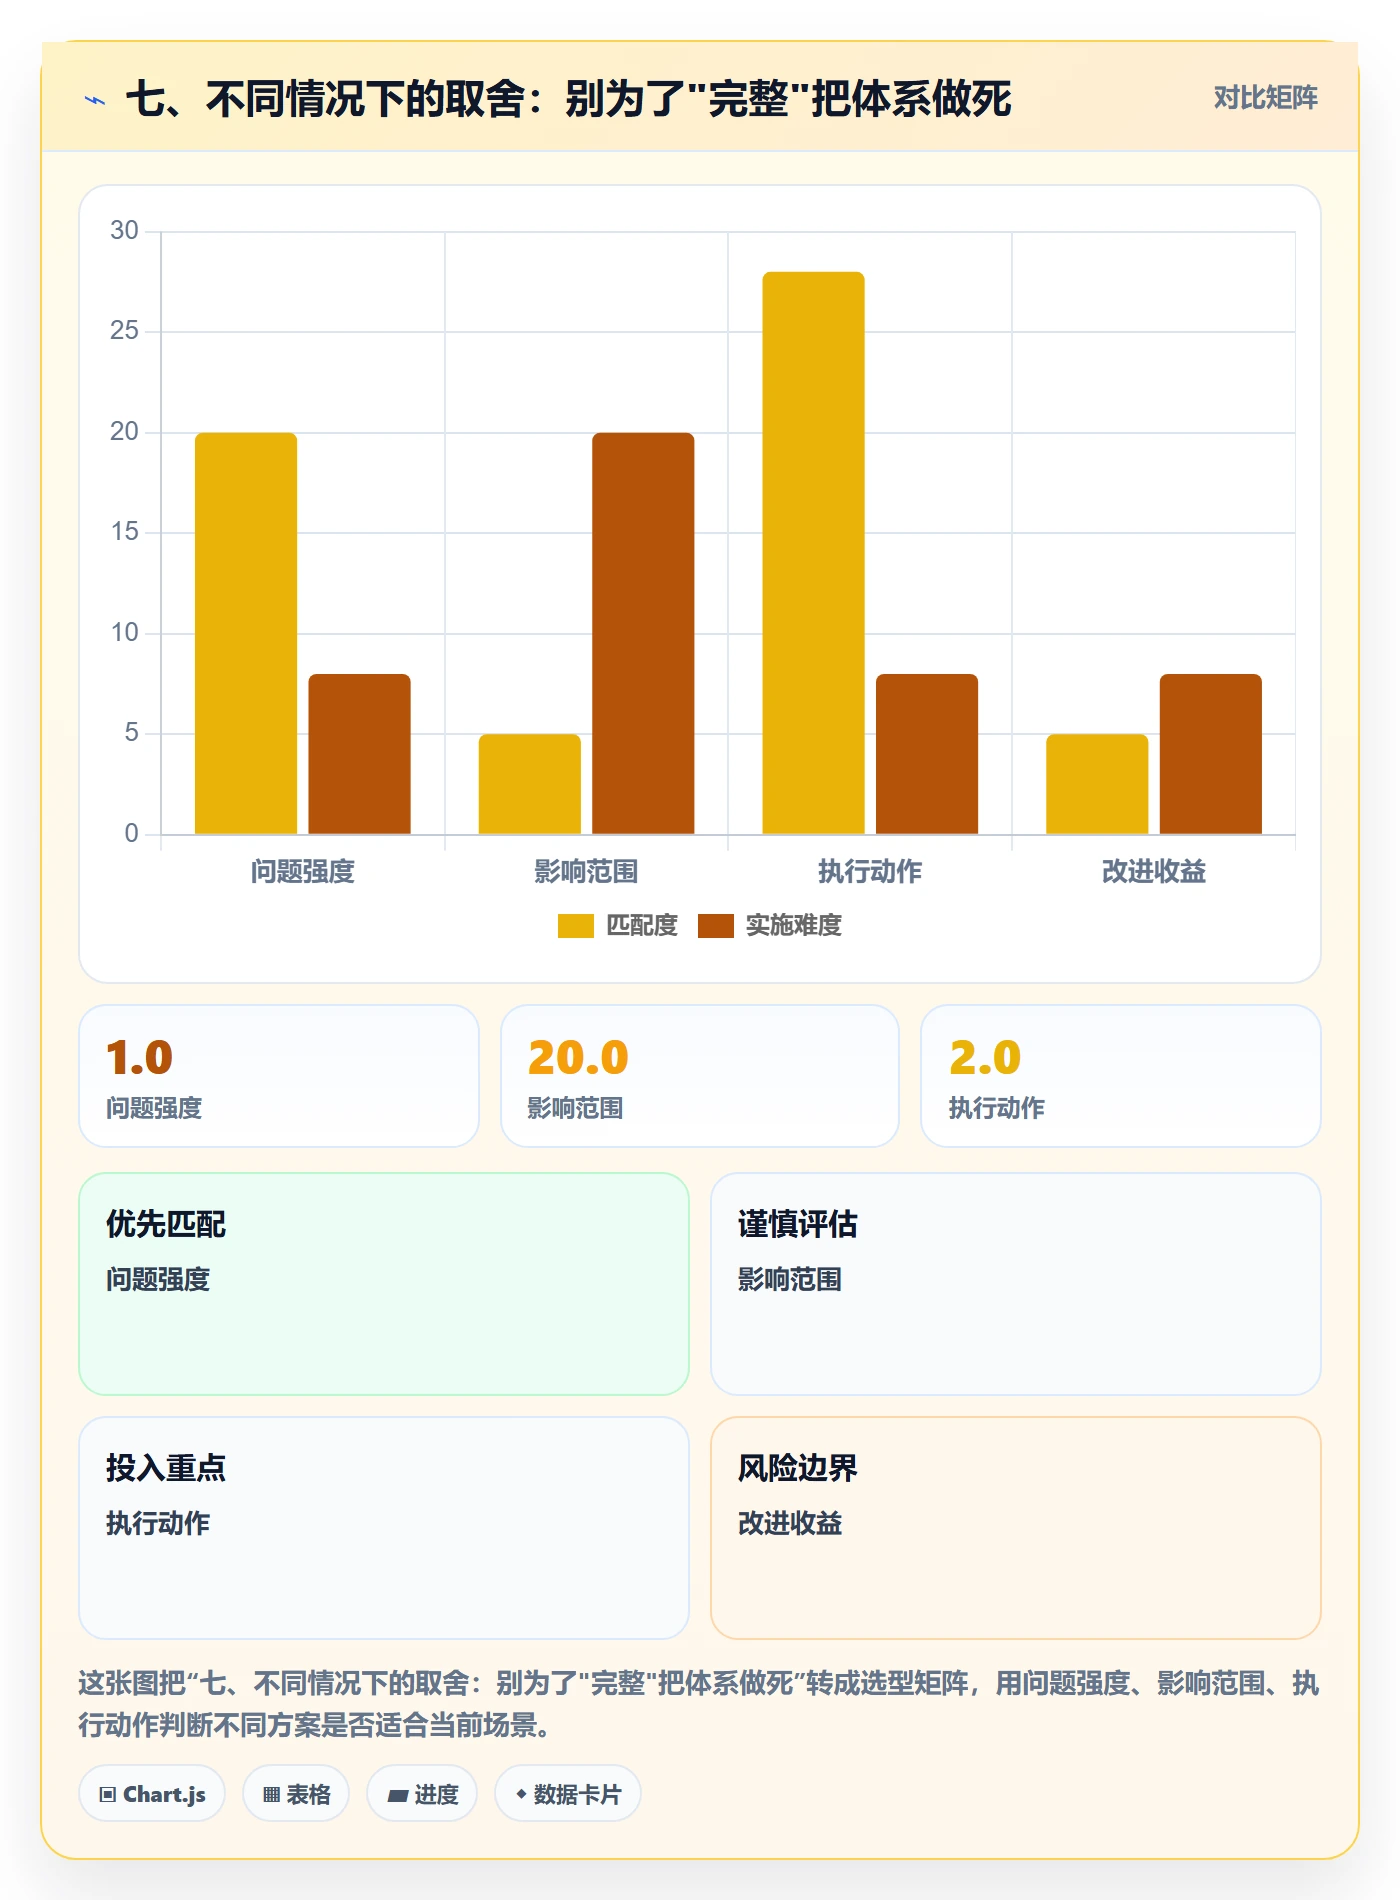Image resolution: width=1400 pixels, height=1900 pixels.
Task: Open the 20.0 影响范围 stat card
Action: (700, 1076)
